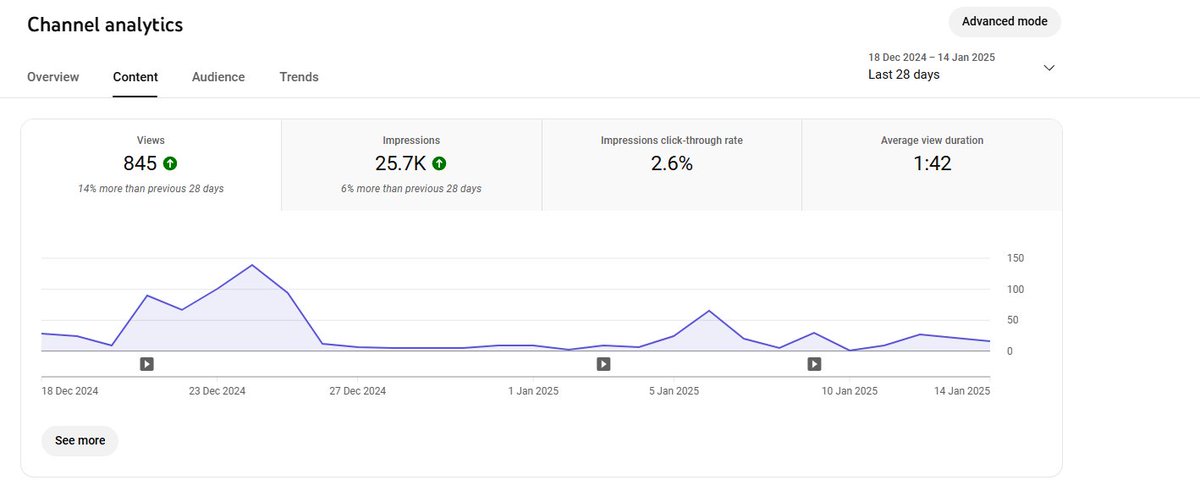Click the 14 Jan 2025 axis label
The image size is (1200, 486).
point(961,391)
